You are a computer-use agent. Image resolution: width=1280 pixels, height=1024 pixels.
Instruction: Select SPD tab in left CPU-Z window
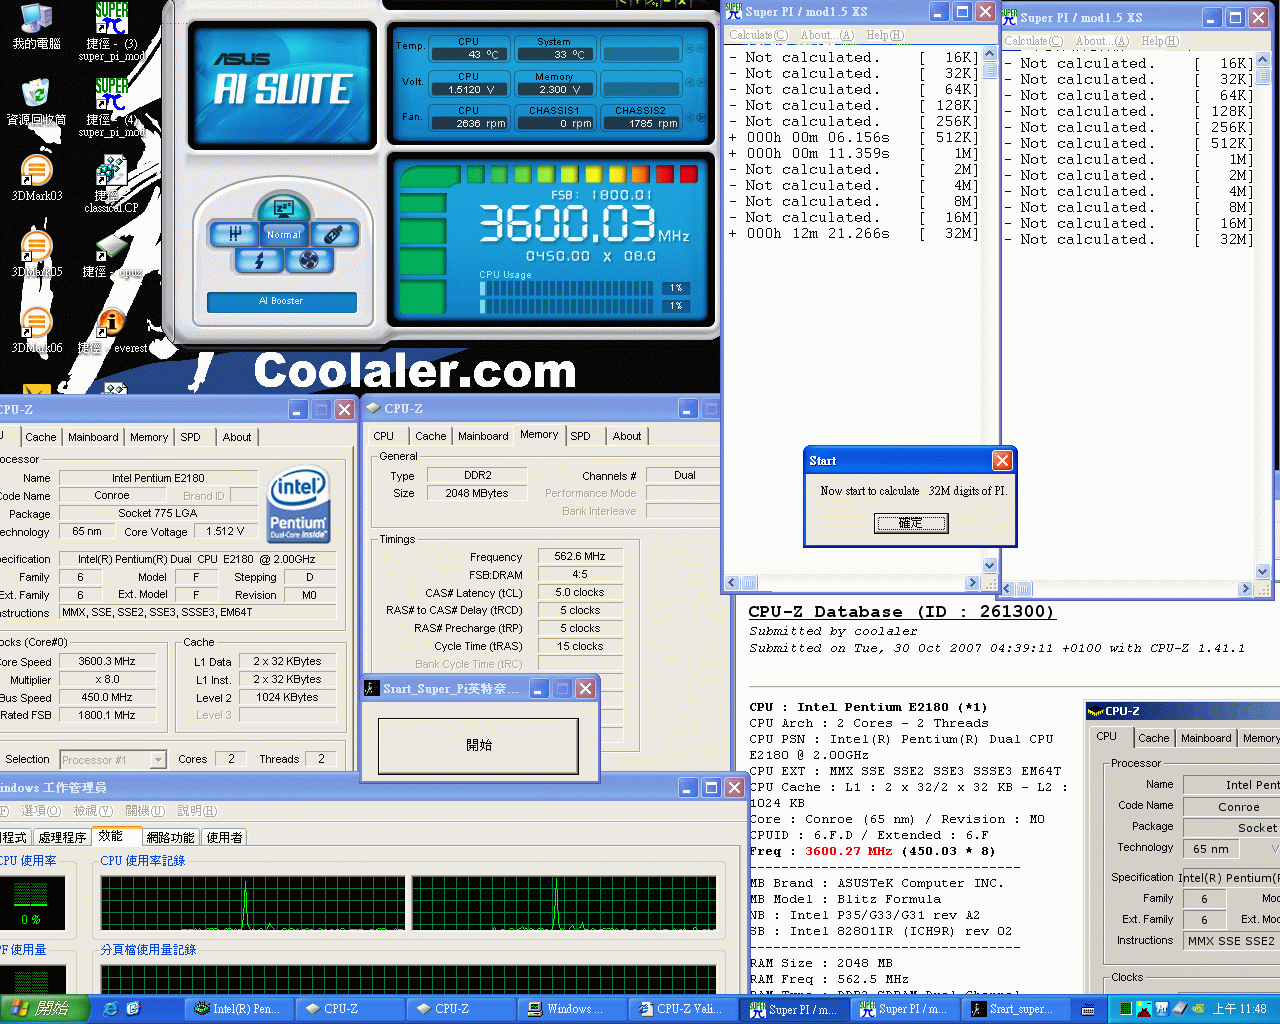[x=190, y=437]
